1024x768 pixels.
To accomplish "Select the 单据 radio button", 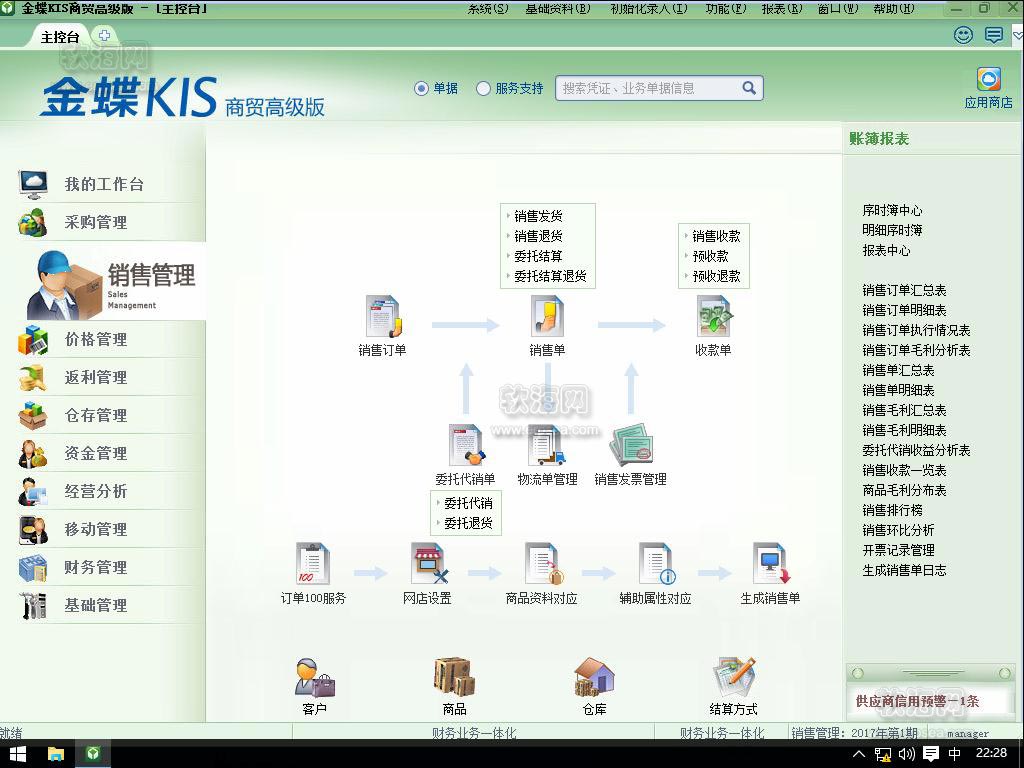I will click(421, 88).
